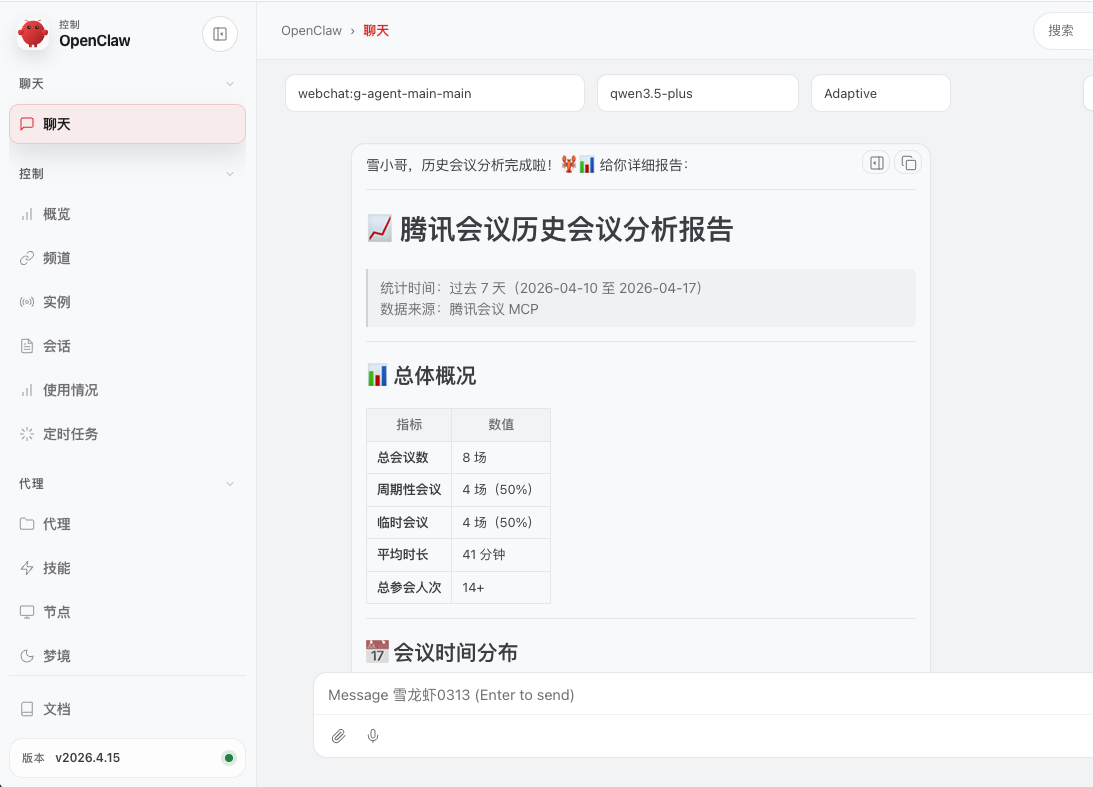
Task: Click the OpenClaw breadcrumb link
Action: [x=311, y=31]
